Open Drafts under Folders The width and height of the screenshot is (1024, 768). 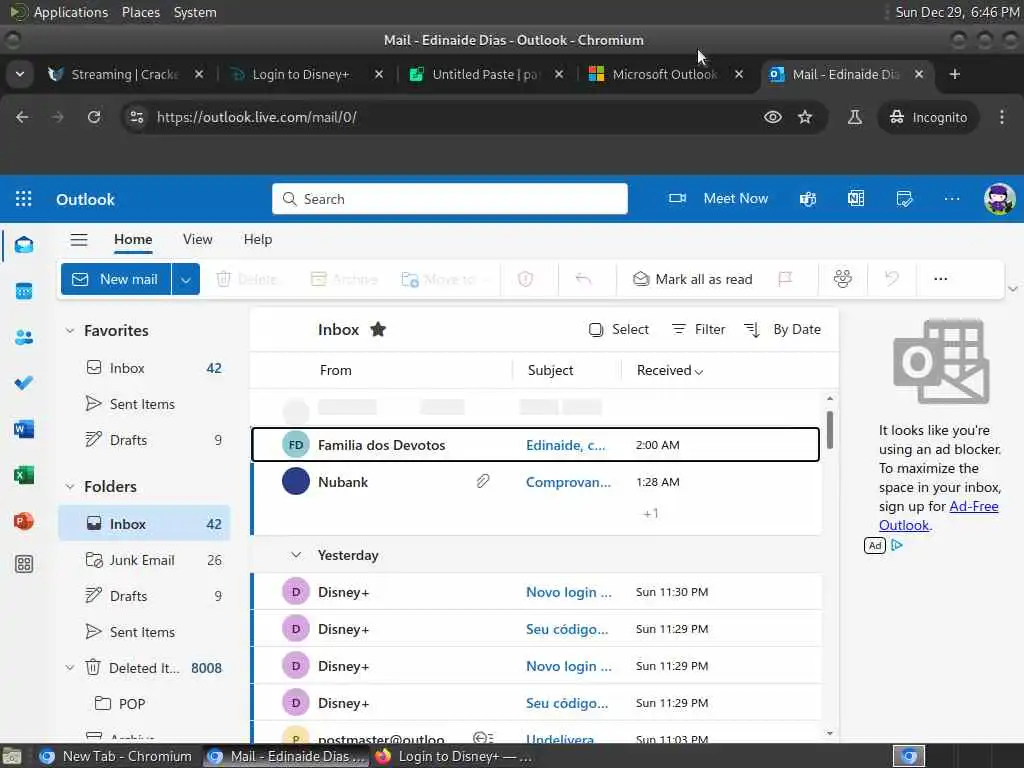144,596
